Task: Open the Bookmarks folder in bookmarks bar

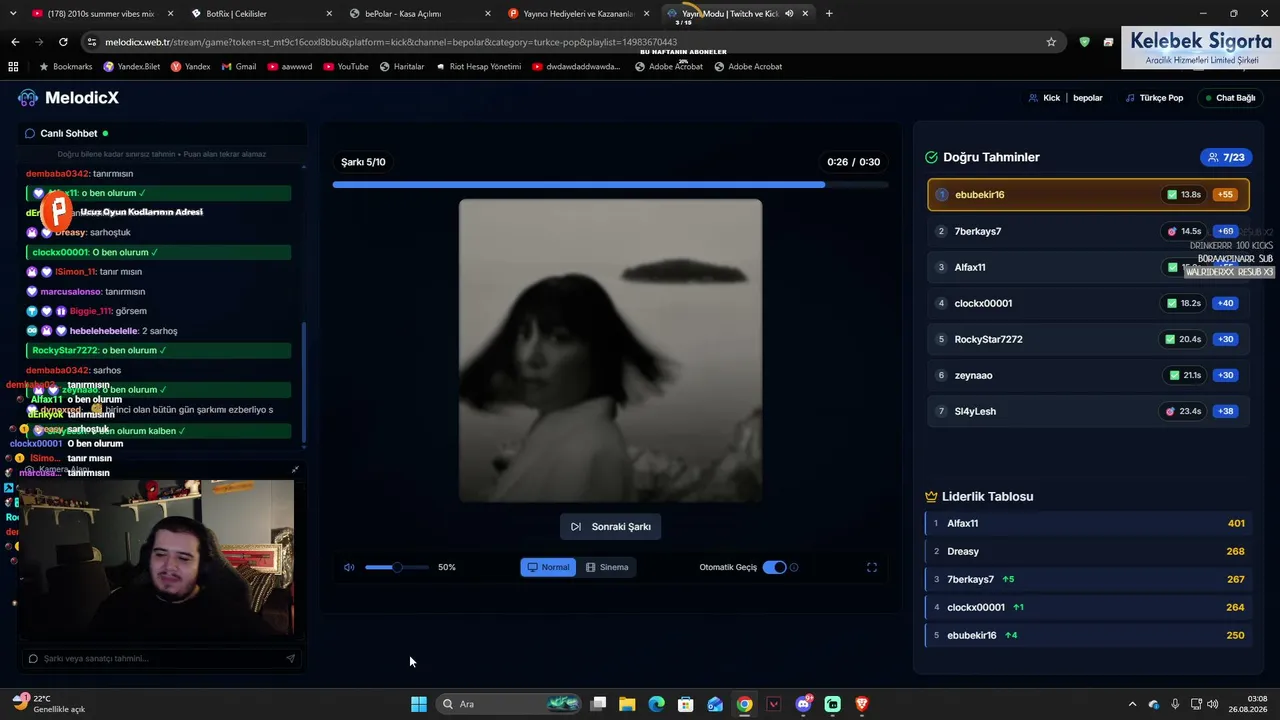Action: pyautogui.click(x=65, y=66)
